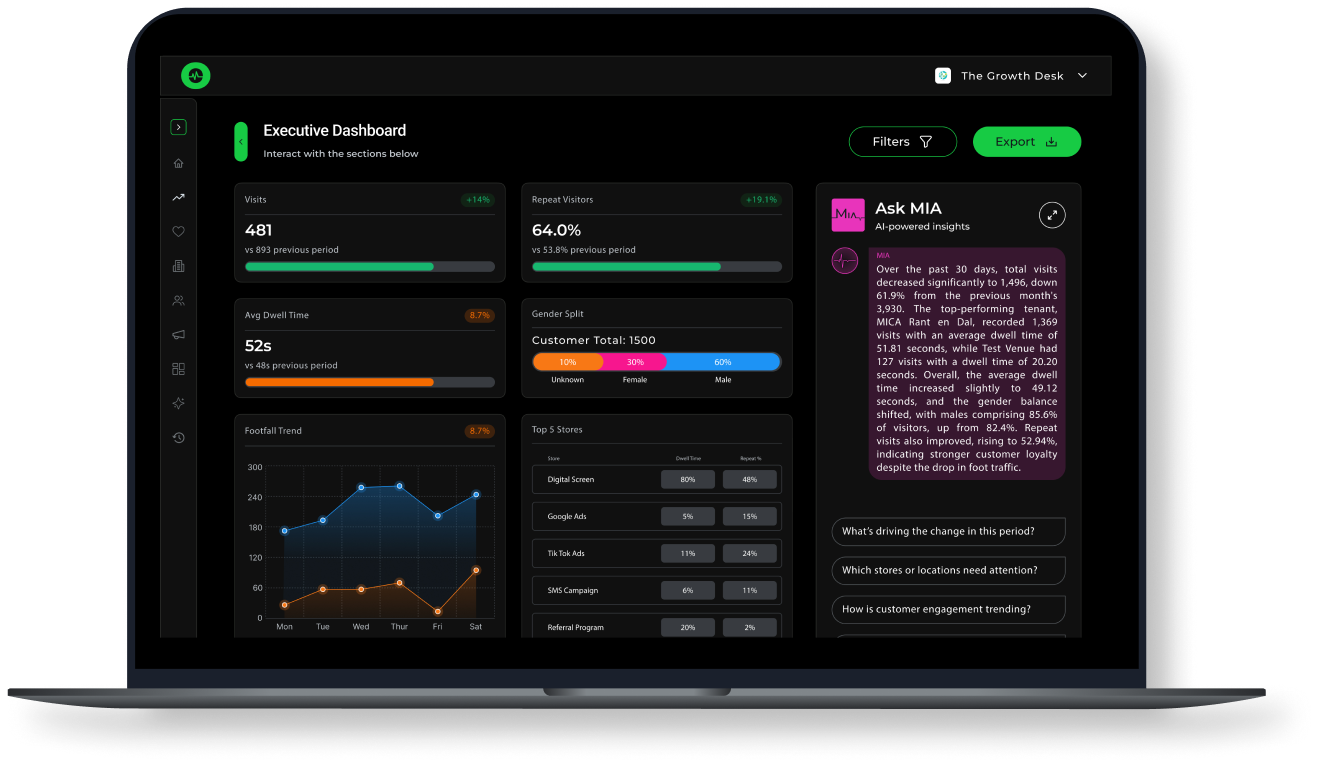This screenshot has width=1320, height=763.
Task: Click the green Export button
Action: tap(1027, 142)
